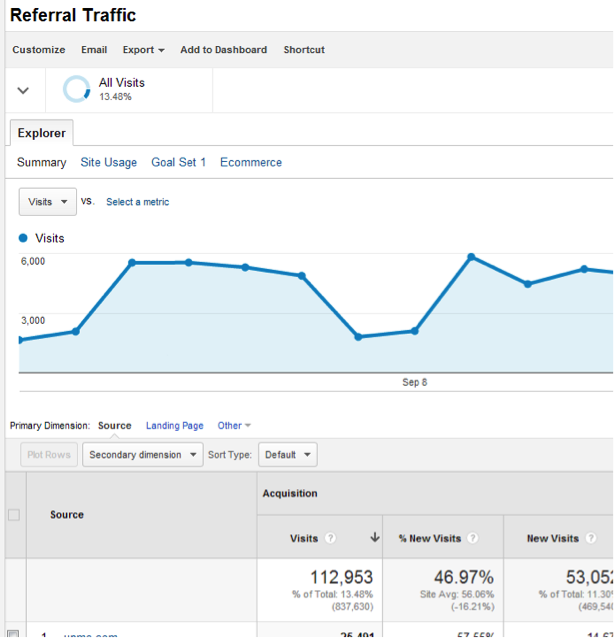The width and height of the screenshot is (614, 638).
Task: Open the Goal Set 1 tab
Action: [178, 162]
